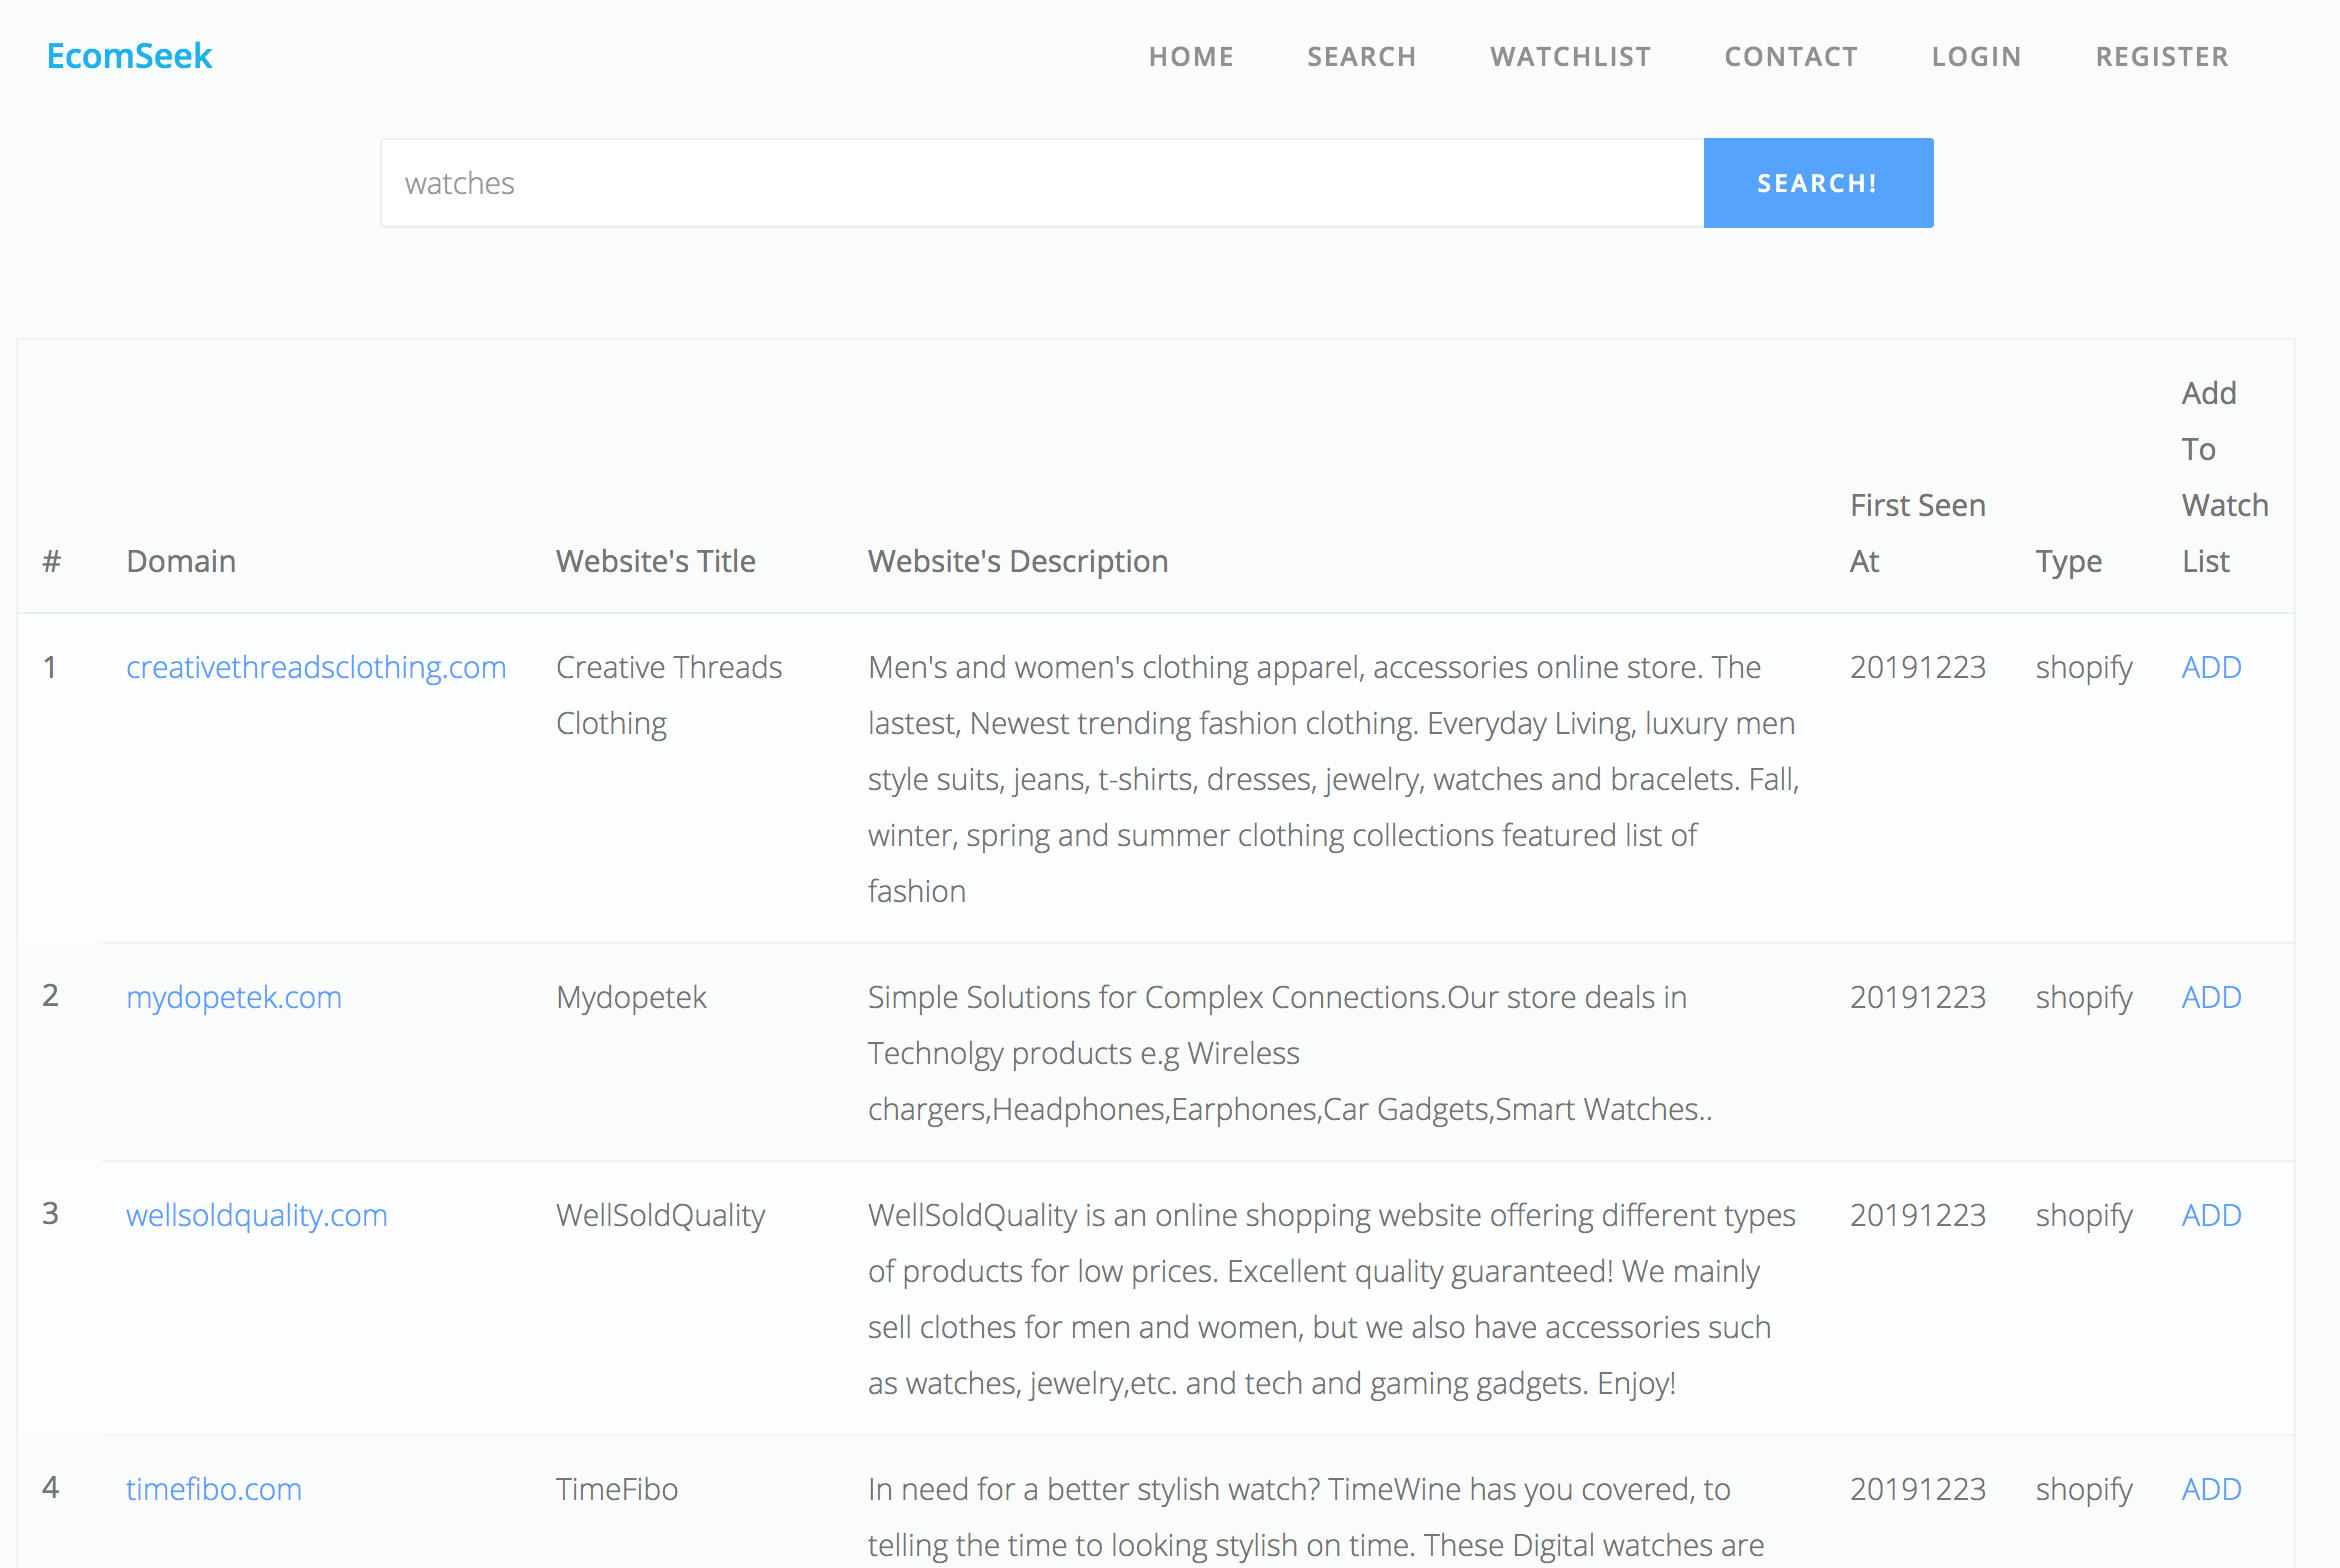The image size is (2340, 1568).
Task: Open wellsoldquality.com domain link
Action: (x=256, y=1215)
